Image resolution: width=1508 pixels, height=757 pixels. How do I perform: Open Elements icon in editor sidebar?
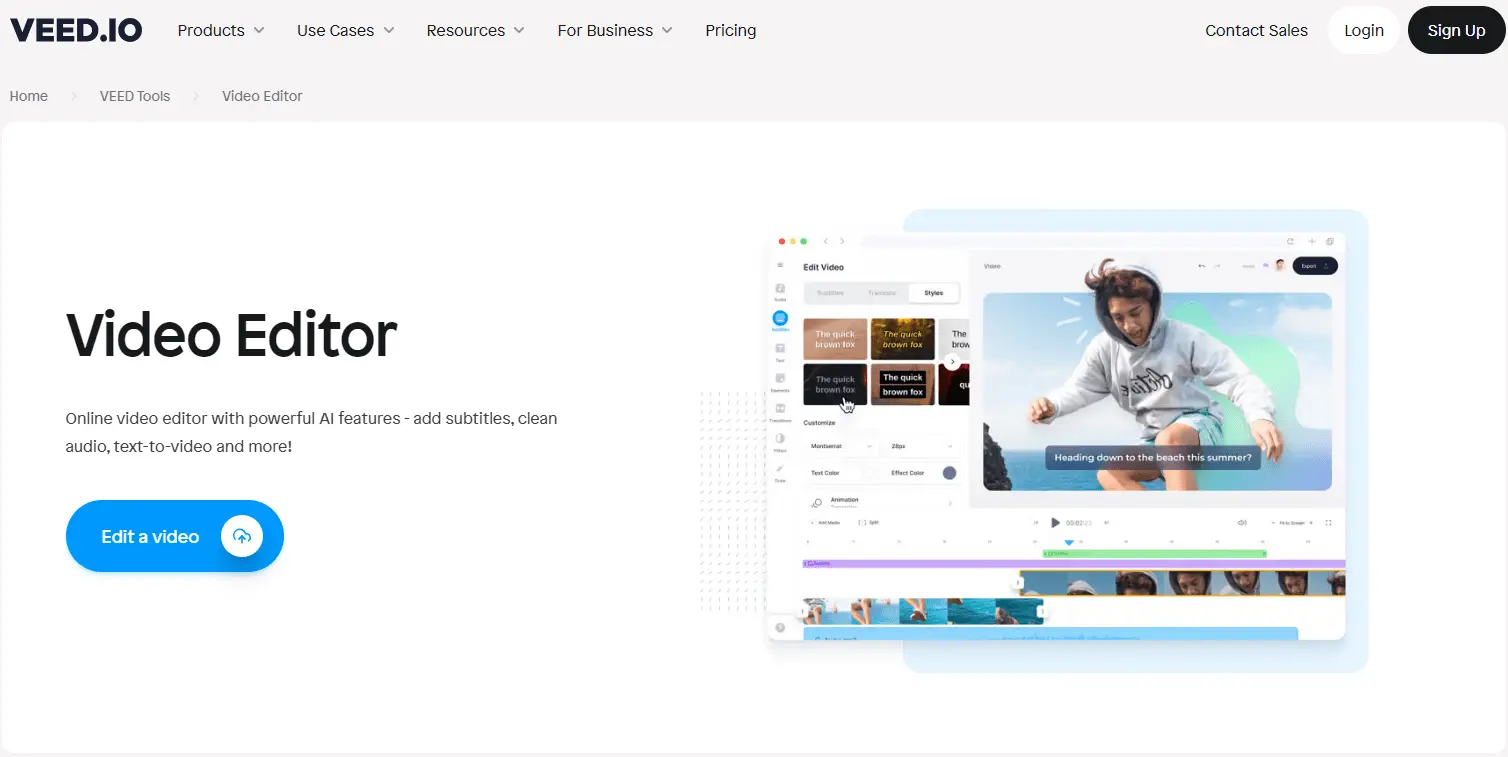click(x=780, y=381)
